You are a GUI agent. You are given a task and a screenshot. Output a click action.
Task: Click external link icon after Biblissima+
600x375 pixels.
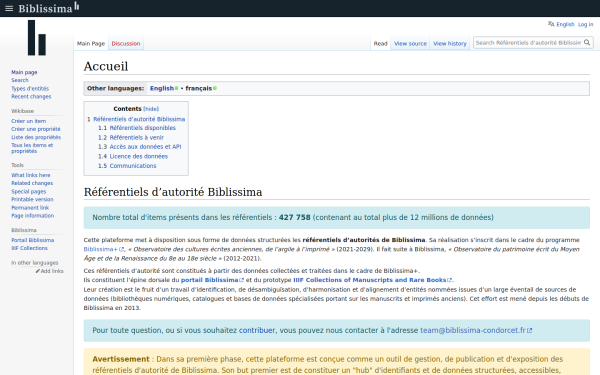click(x=121, y=249)
